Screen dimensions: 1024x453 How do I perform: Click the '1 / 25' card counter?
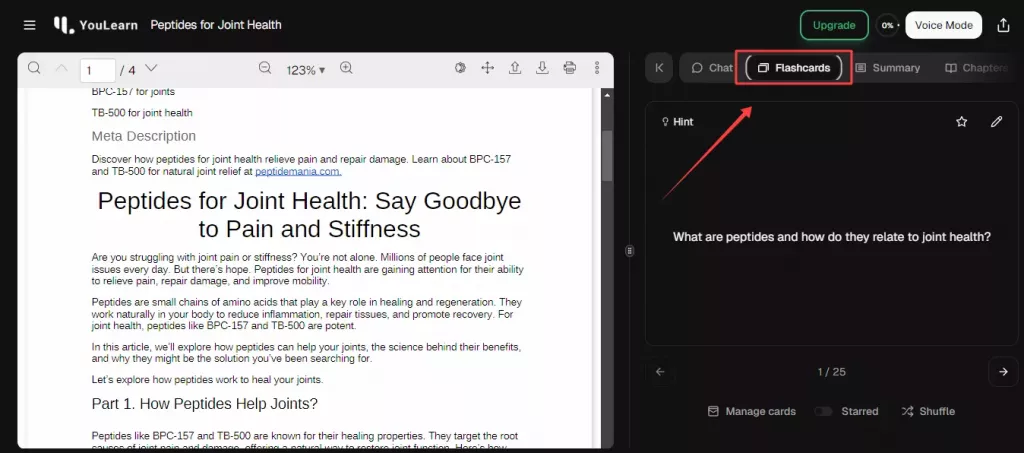831,372
